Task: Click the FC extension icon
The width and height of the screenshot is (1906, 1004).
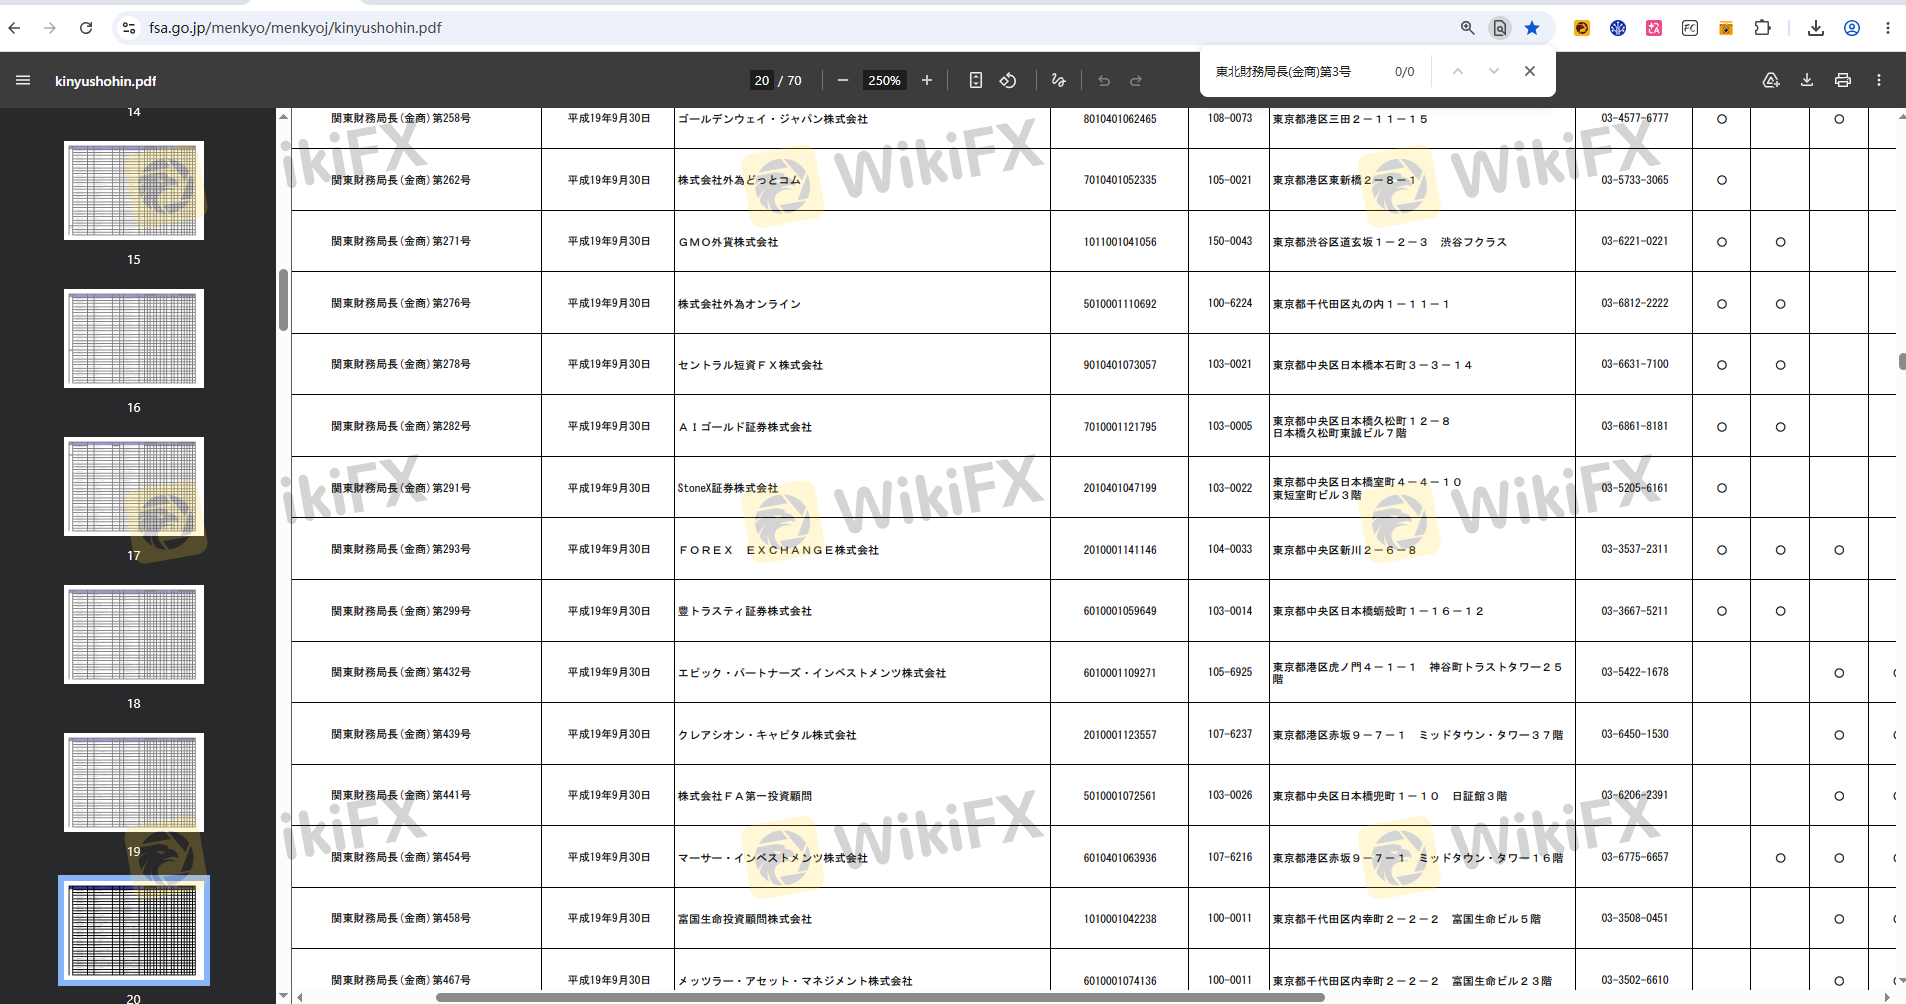Action: [x=1690, y=28]
